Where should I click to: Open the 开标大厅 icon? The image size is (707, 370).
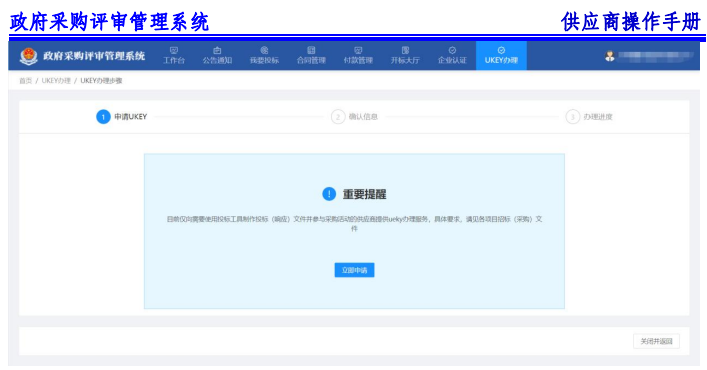coord(405,50)
